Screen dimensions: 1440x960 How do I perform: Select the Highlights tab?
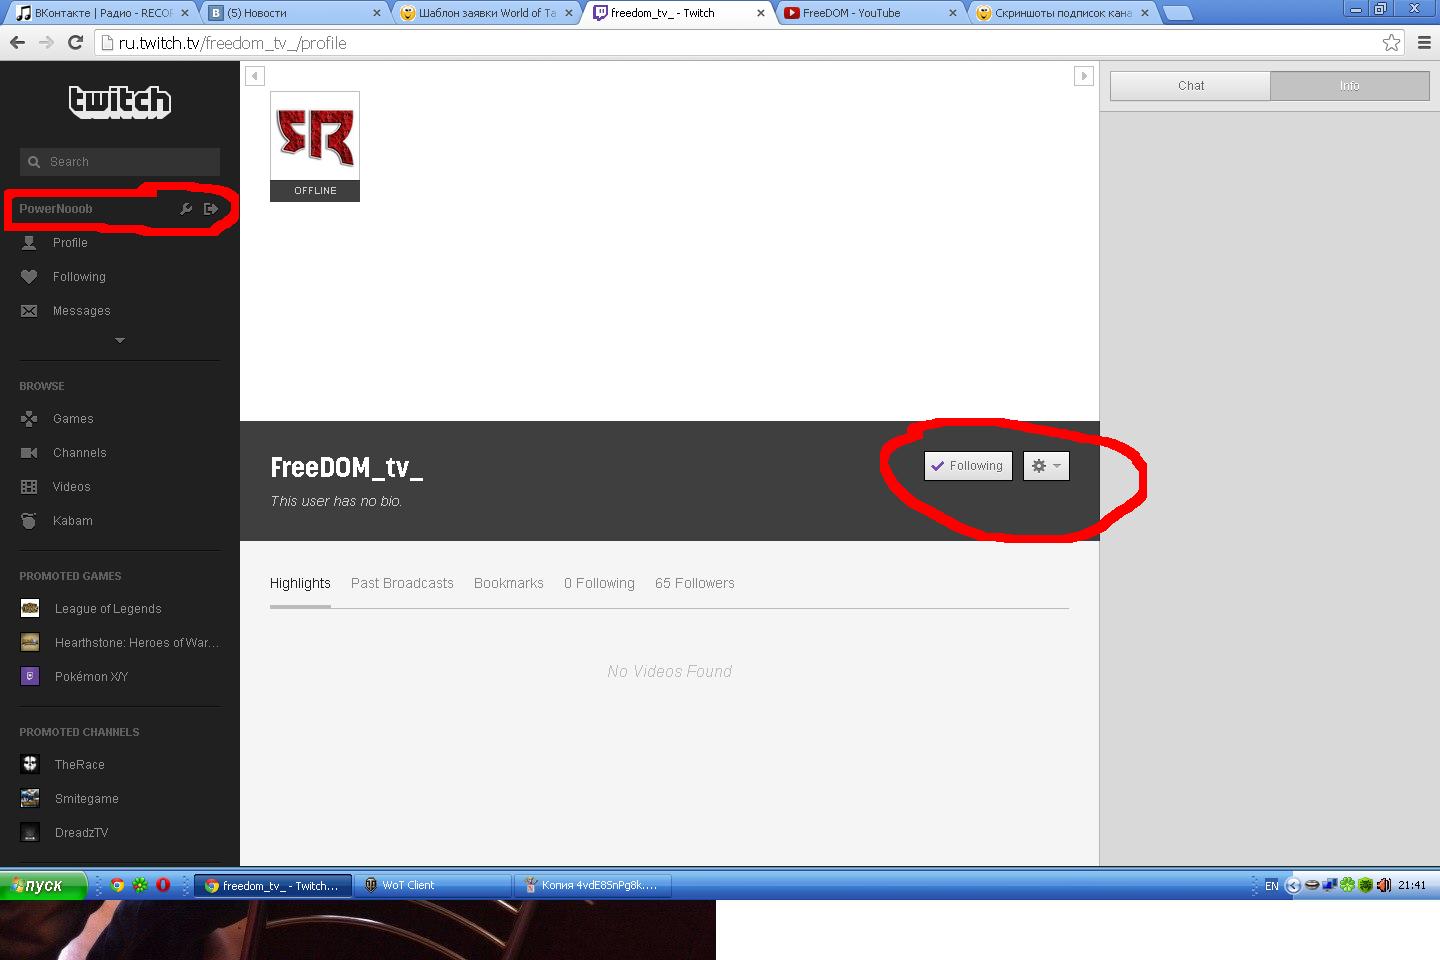tap(300, 583)
